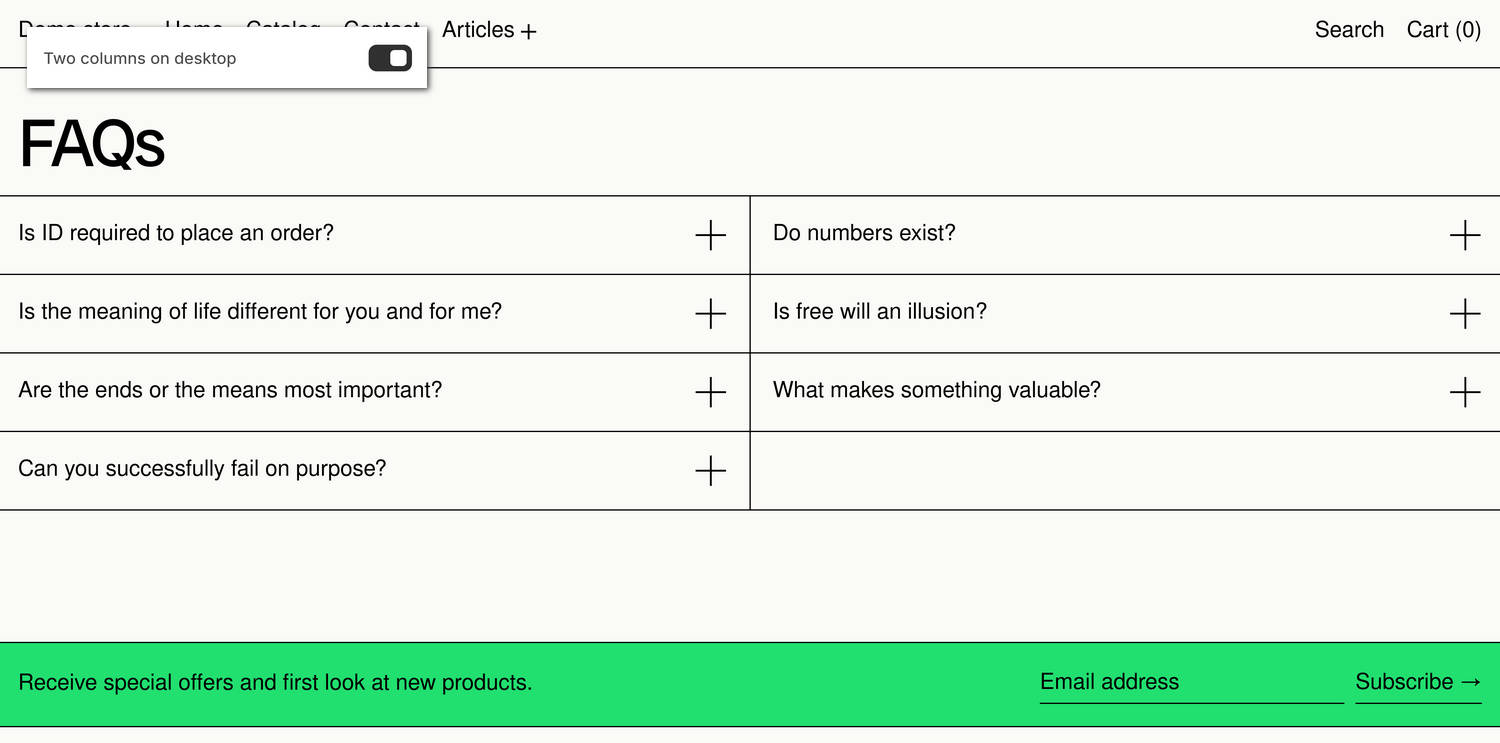Image resolution: width=1500 pixels, height=743 pixels.
Task: Click the plus icon next to Articles
Action: tap(529, 30)
